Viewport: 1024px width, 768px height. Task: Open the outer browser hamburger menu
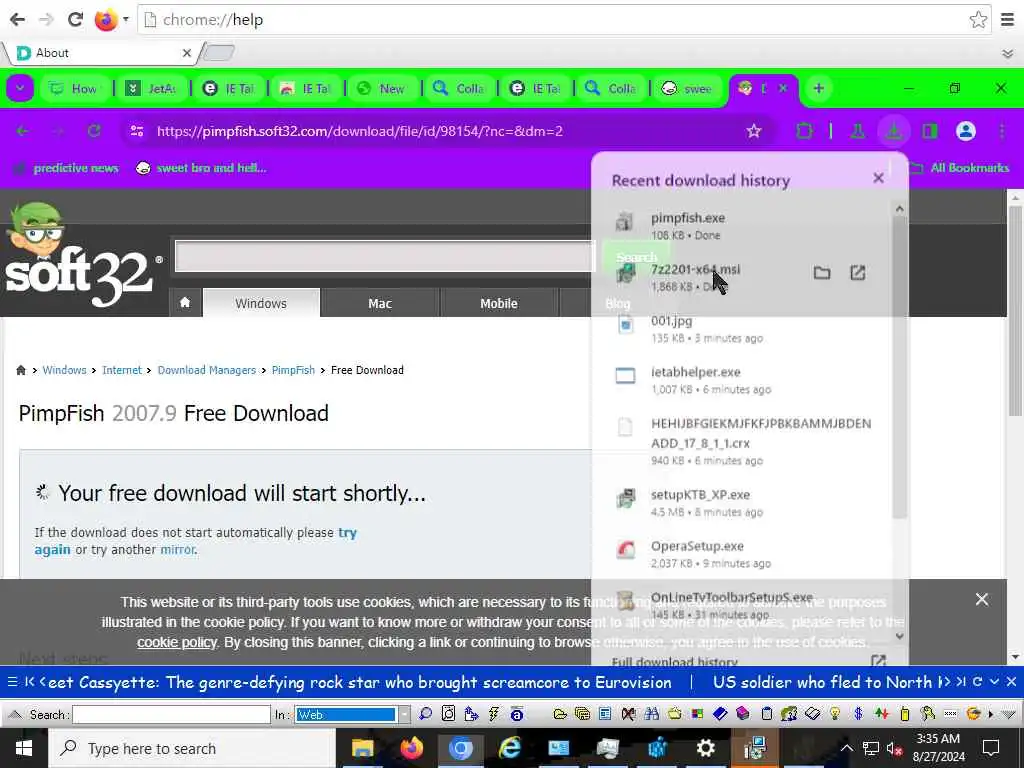coord(1008,20)
